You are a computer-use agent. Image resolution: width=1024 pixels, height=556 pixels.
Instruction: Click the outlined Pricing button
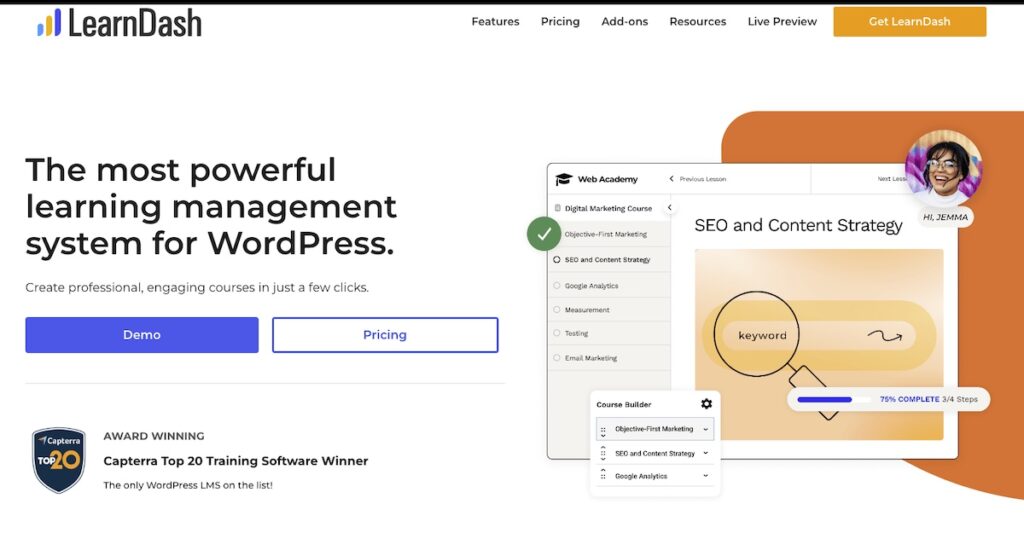[385, 335]
